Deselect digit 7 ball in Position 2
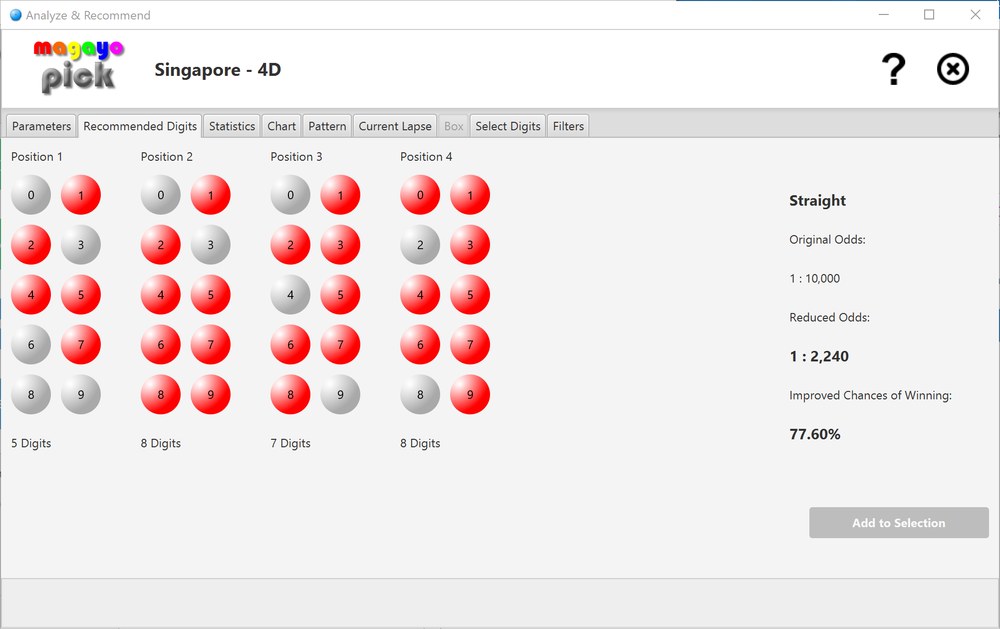Image resolution: width=1000 pixels, height=629 pixels. click(x=210, y=345)
